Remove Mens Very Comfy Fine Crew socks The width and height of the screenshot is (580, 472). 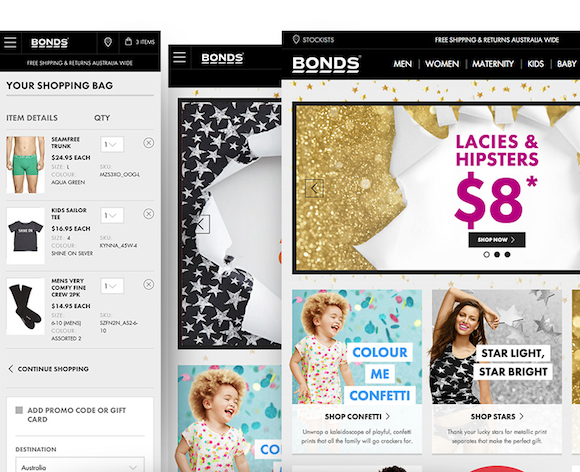tap(148, 284)
